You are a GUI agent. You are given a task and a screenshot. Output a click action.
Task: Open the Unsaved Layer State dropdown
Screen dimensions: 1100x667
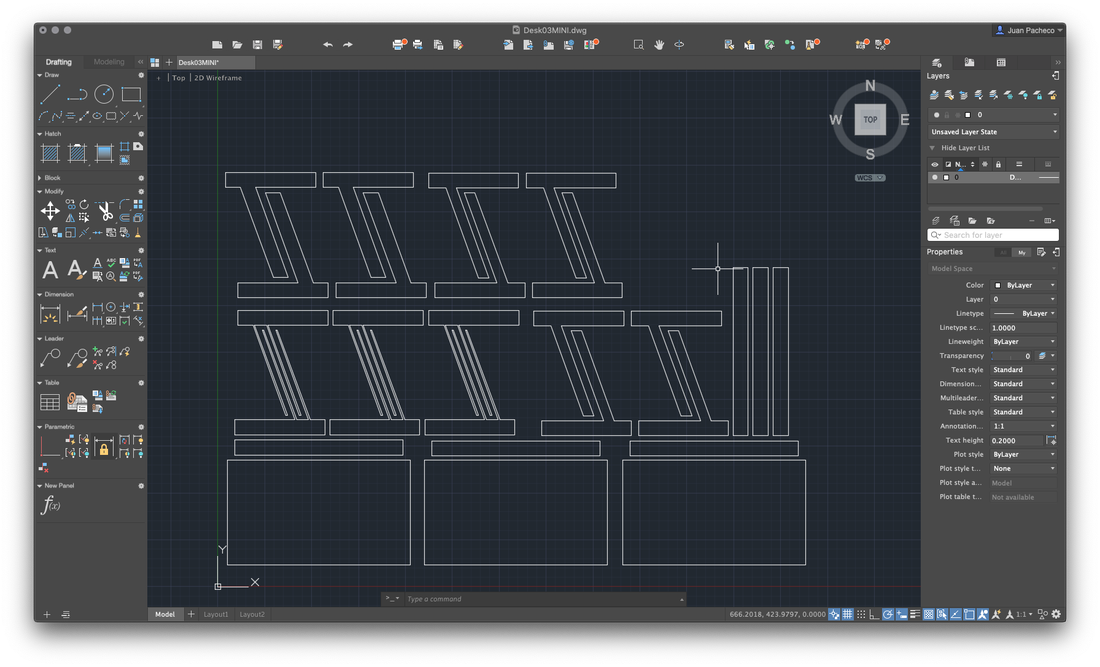click(993, 132)
